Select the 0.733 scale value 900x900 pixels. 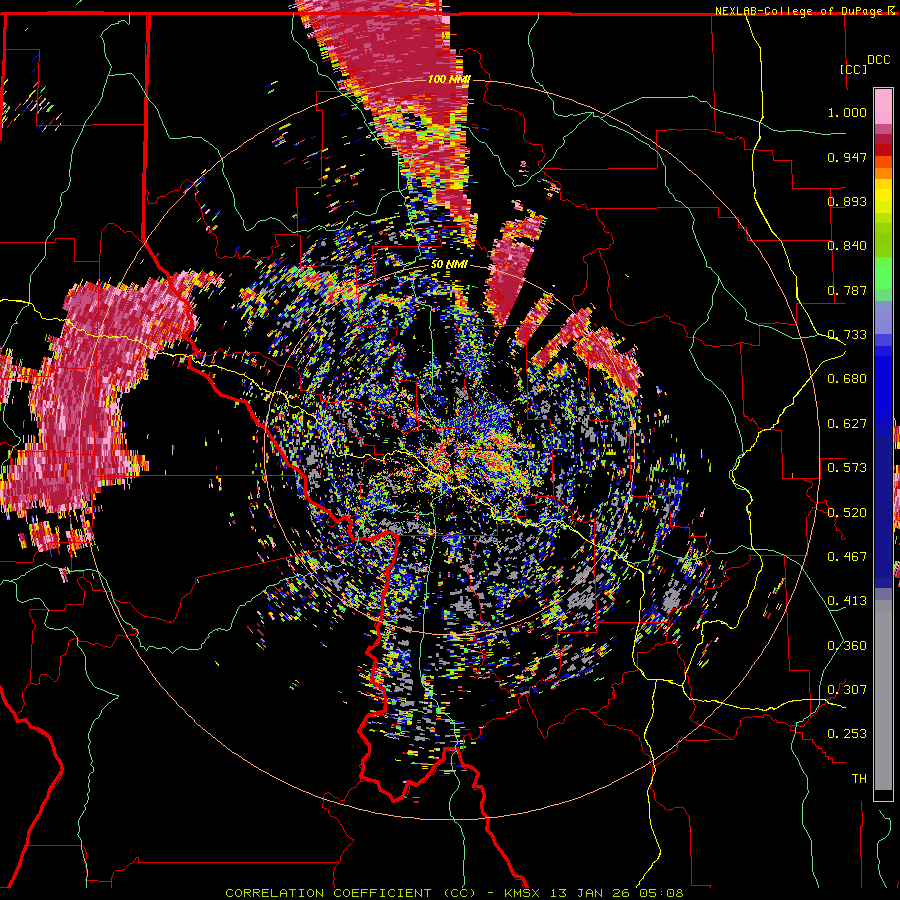tap(847, 335)
